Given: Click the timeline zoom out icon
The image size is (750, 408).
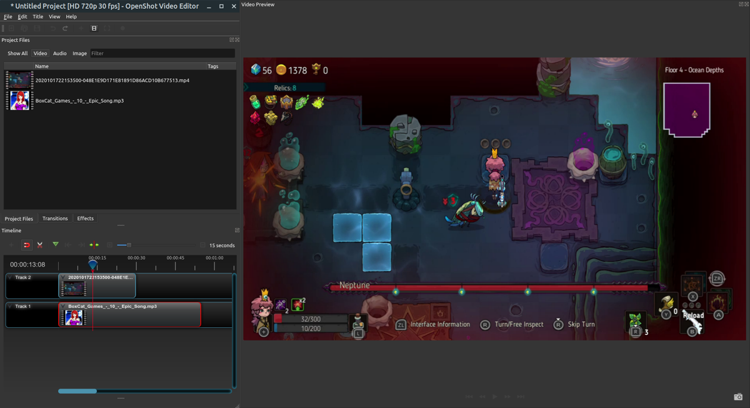Looking at the screenshot, I should [203, 245].
